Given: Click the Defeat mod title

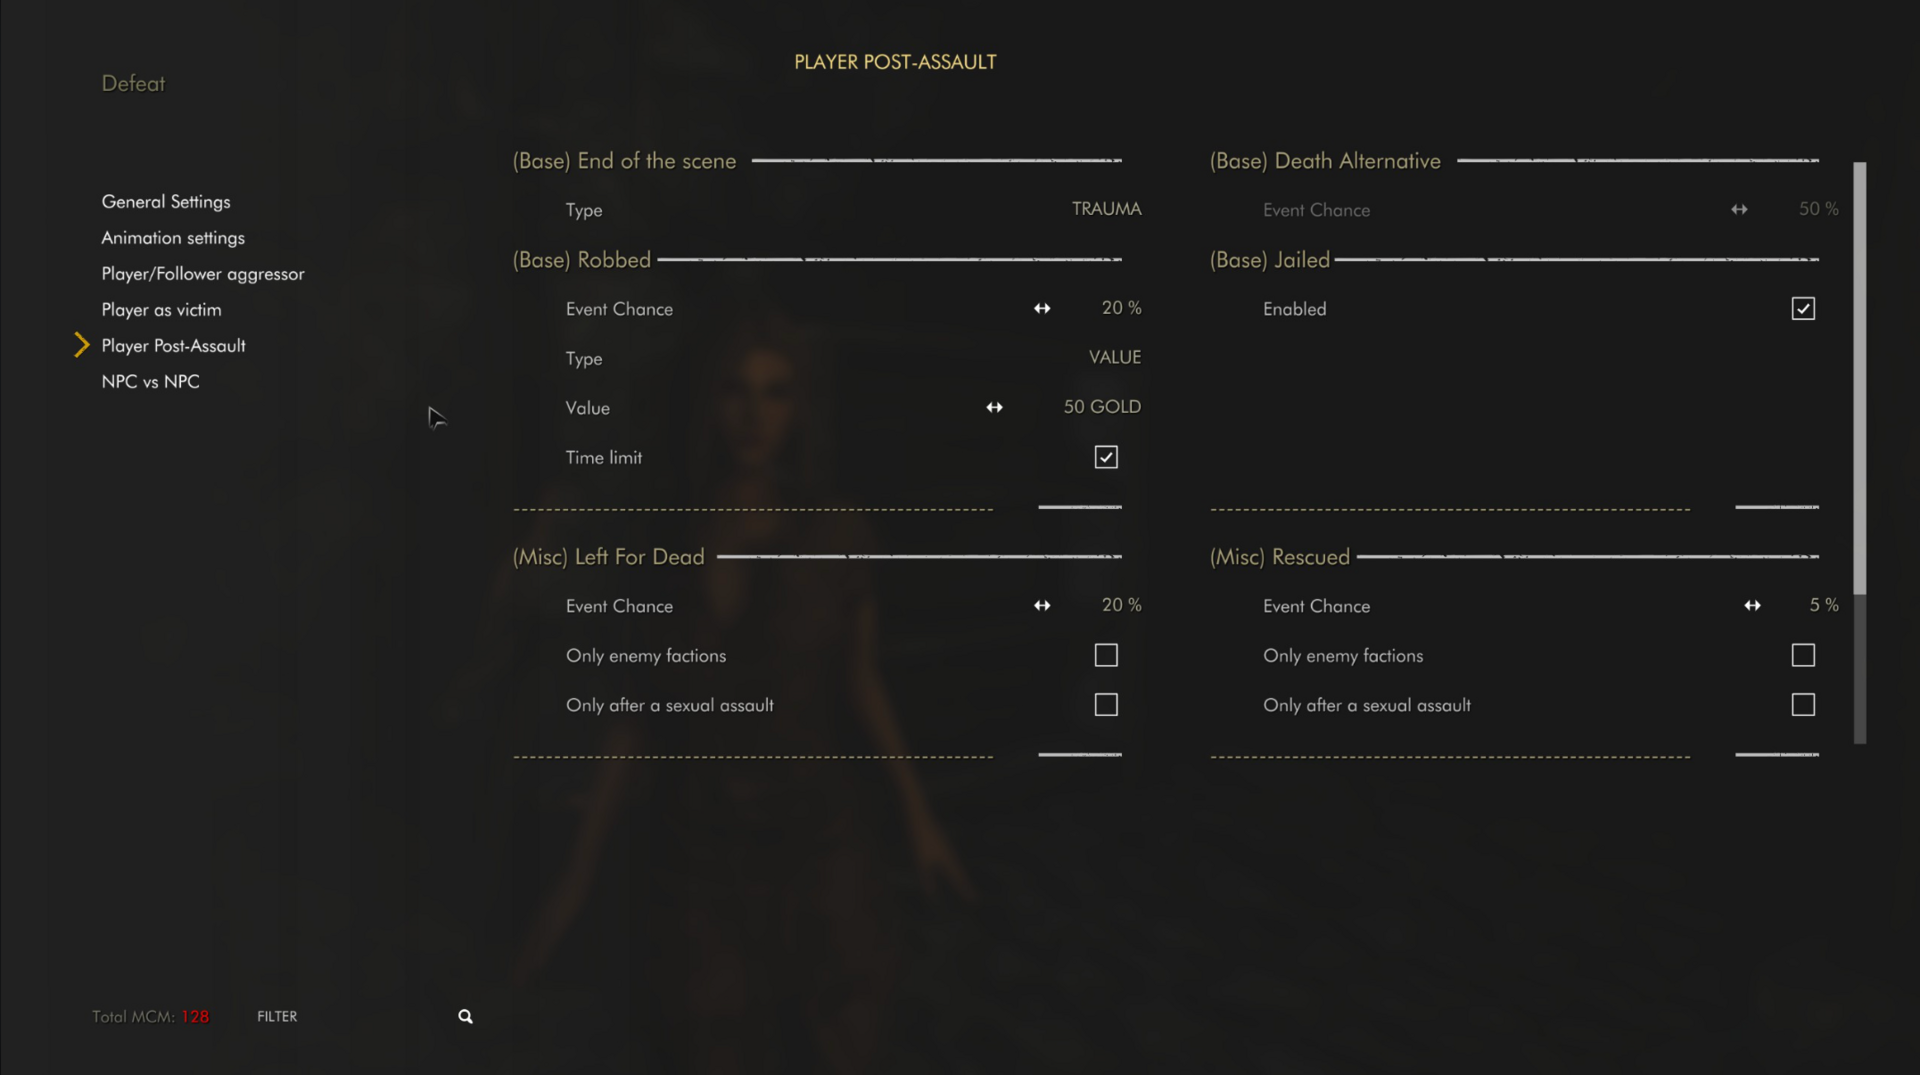Looking at the screenshot, I should click(133, 83).
